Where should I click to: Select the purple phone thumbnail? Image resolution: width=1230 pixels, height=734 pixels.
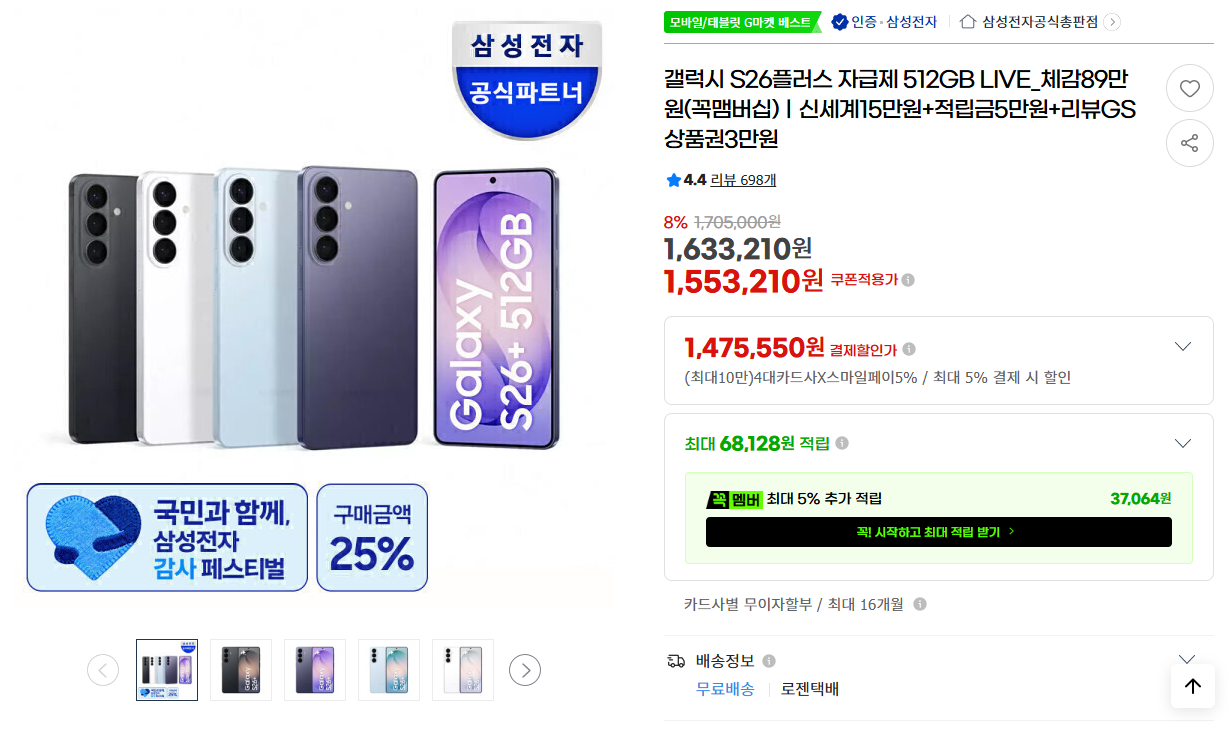[315, 670]
